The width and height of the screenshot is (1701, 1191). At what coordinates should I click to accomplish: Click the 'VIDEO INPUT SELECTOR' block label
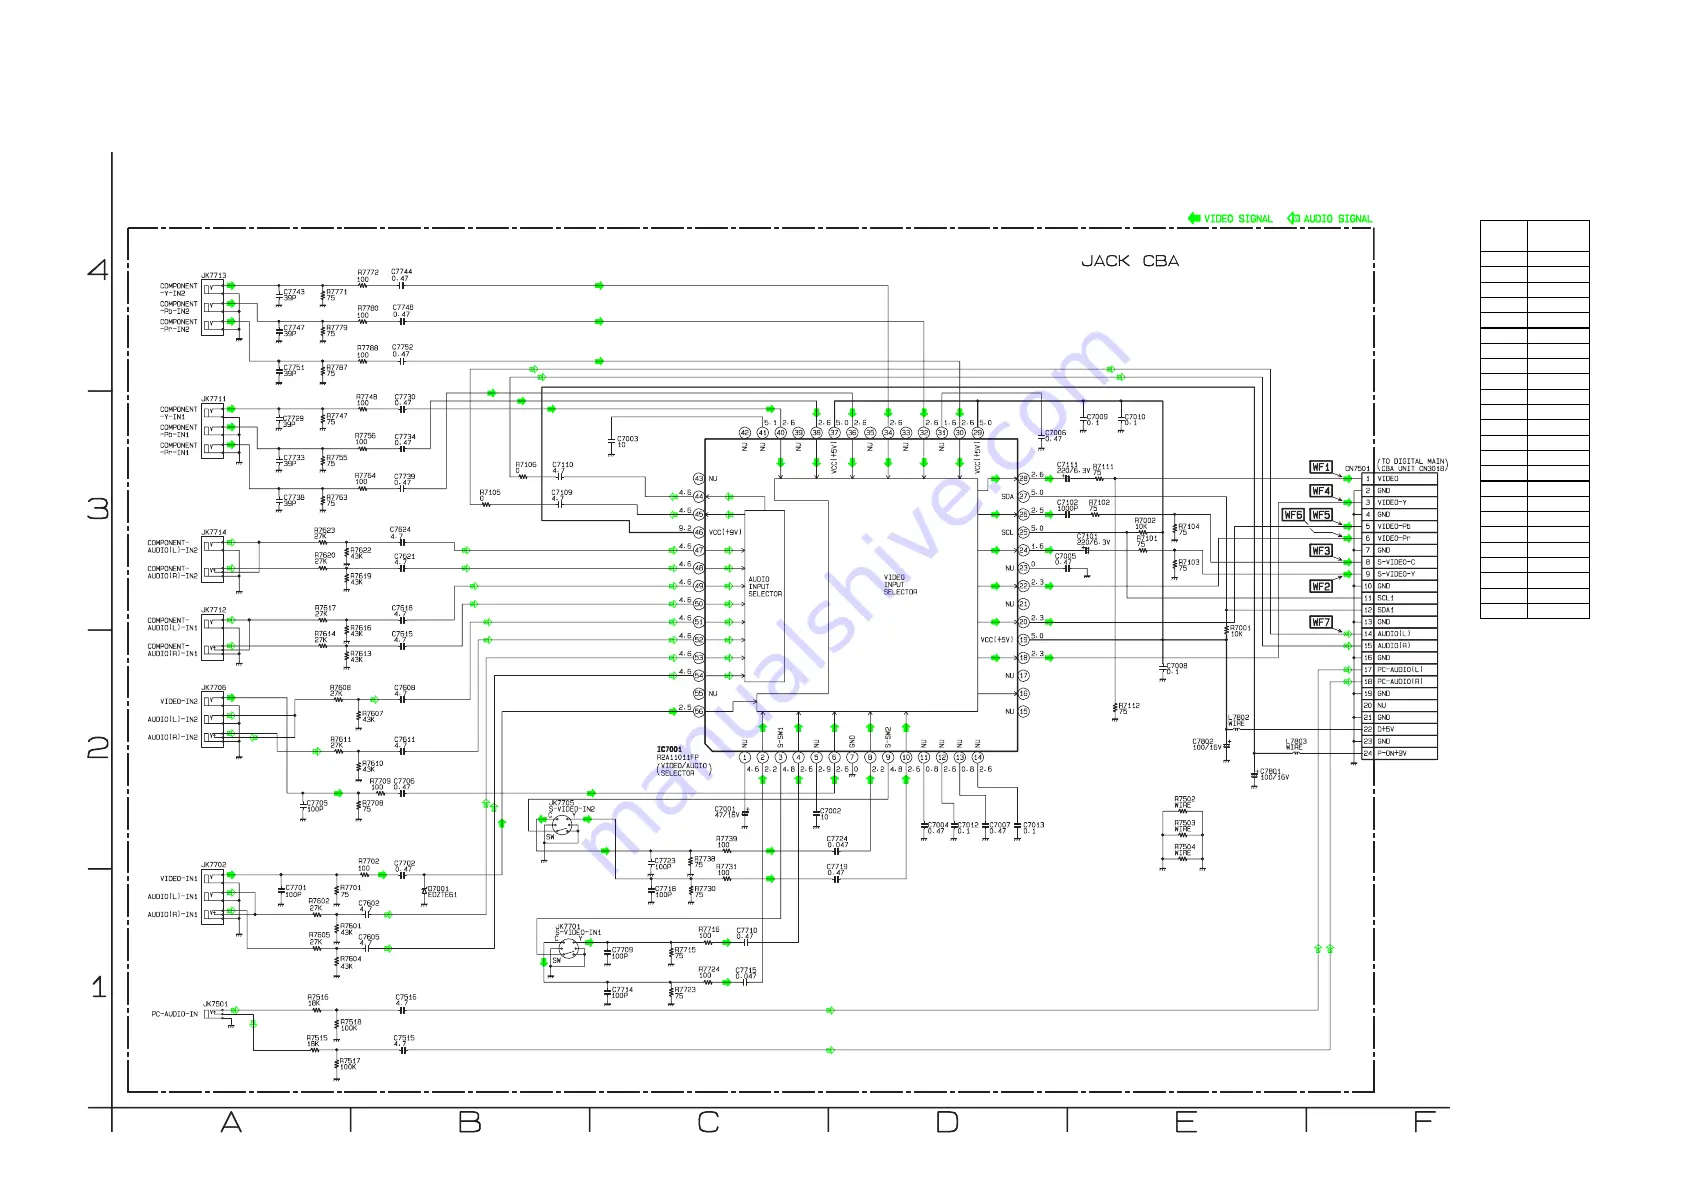point(900,585)
